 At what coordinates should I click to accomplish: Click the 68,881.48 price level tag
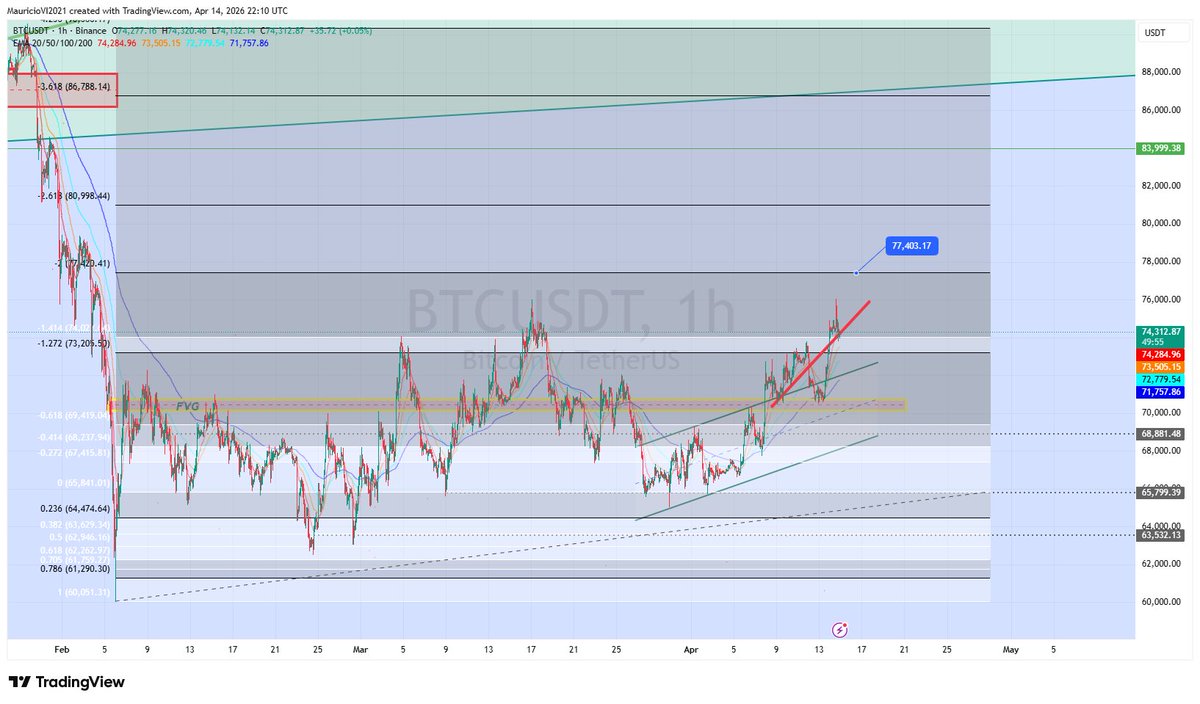pos(1161,433)
